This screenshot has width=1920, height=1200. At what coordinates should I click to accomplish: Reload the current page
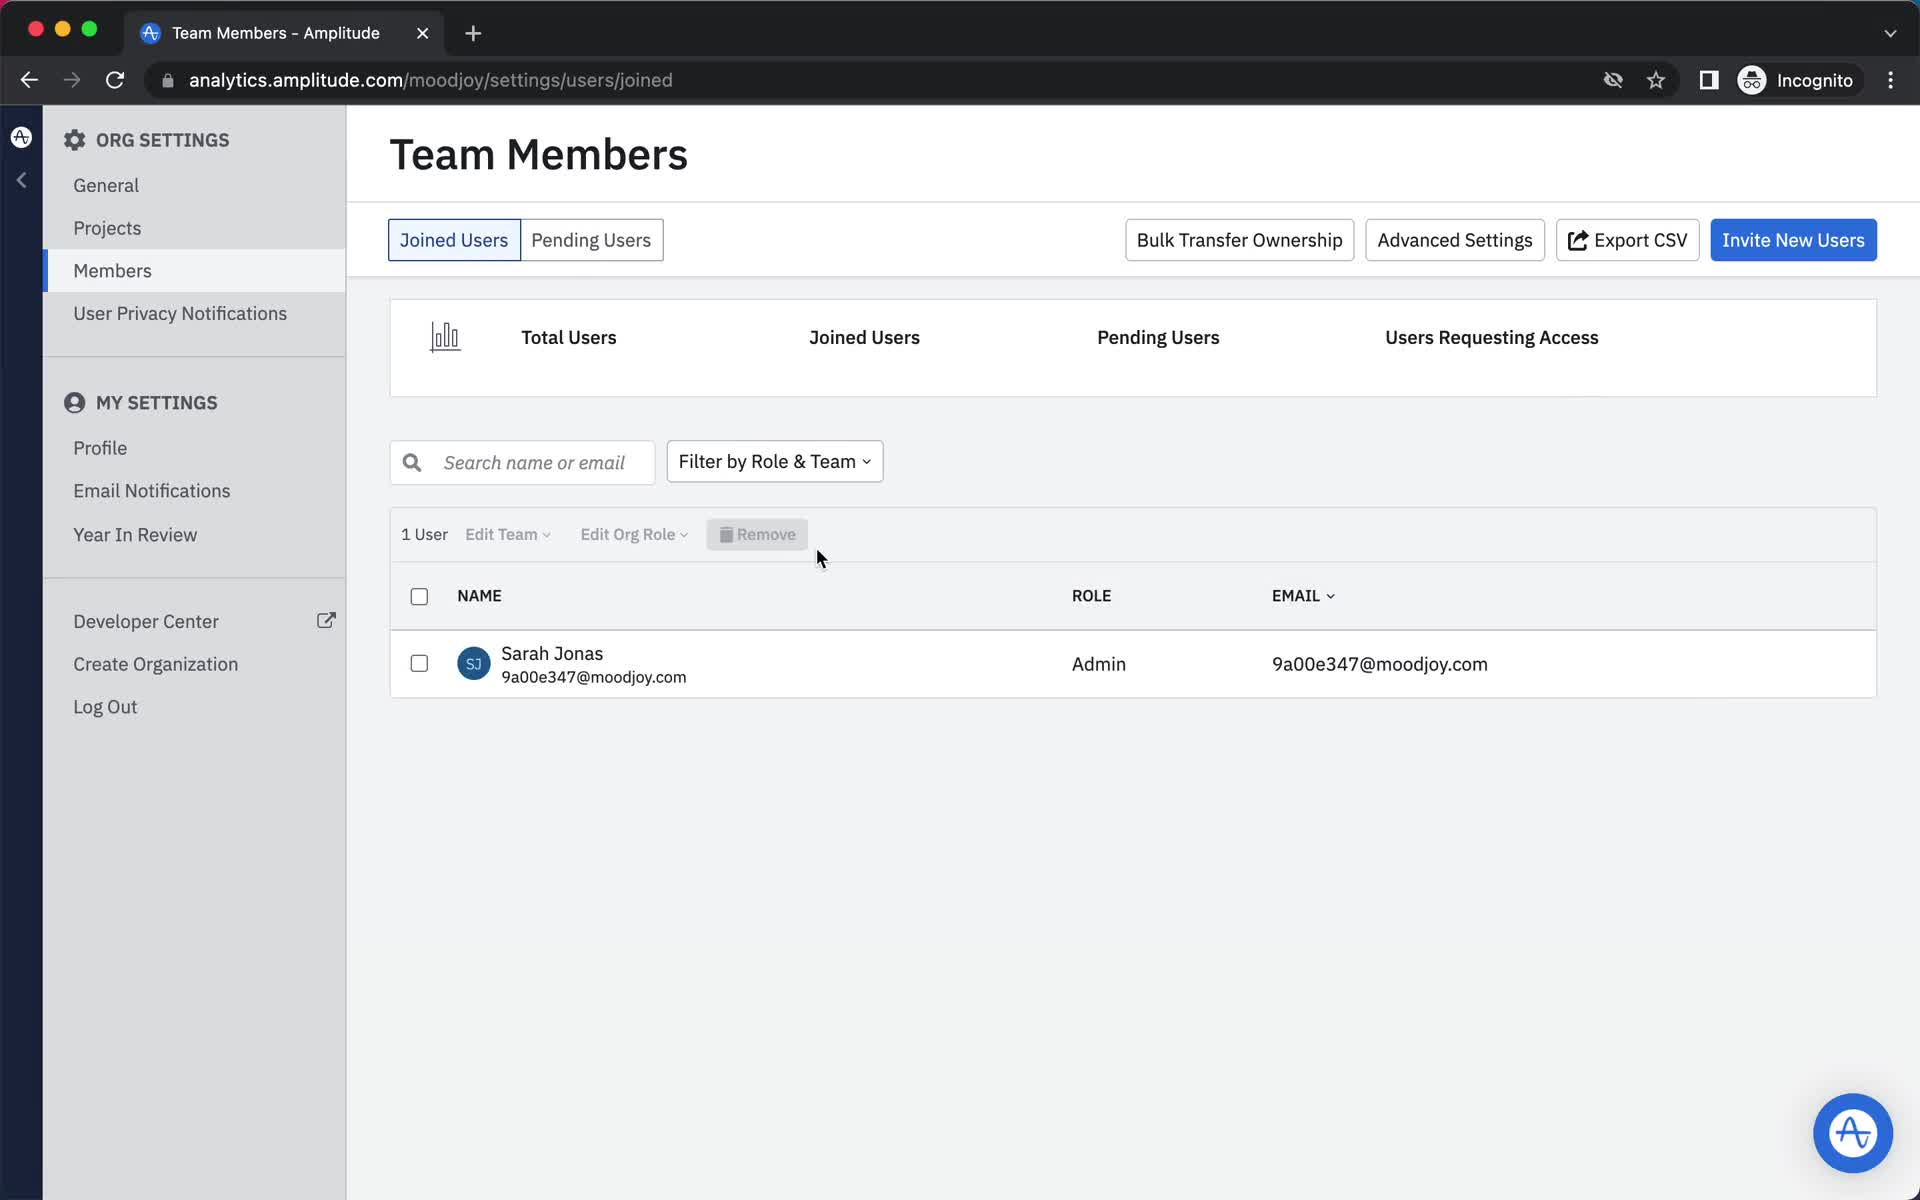(115, 80)
